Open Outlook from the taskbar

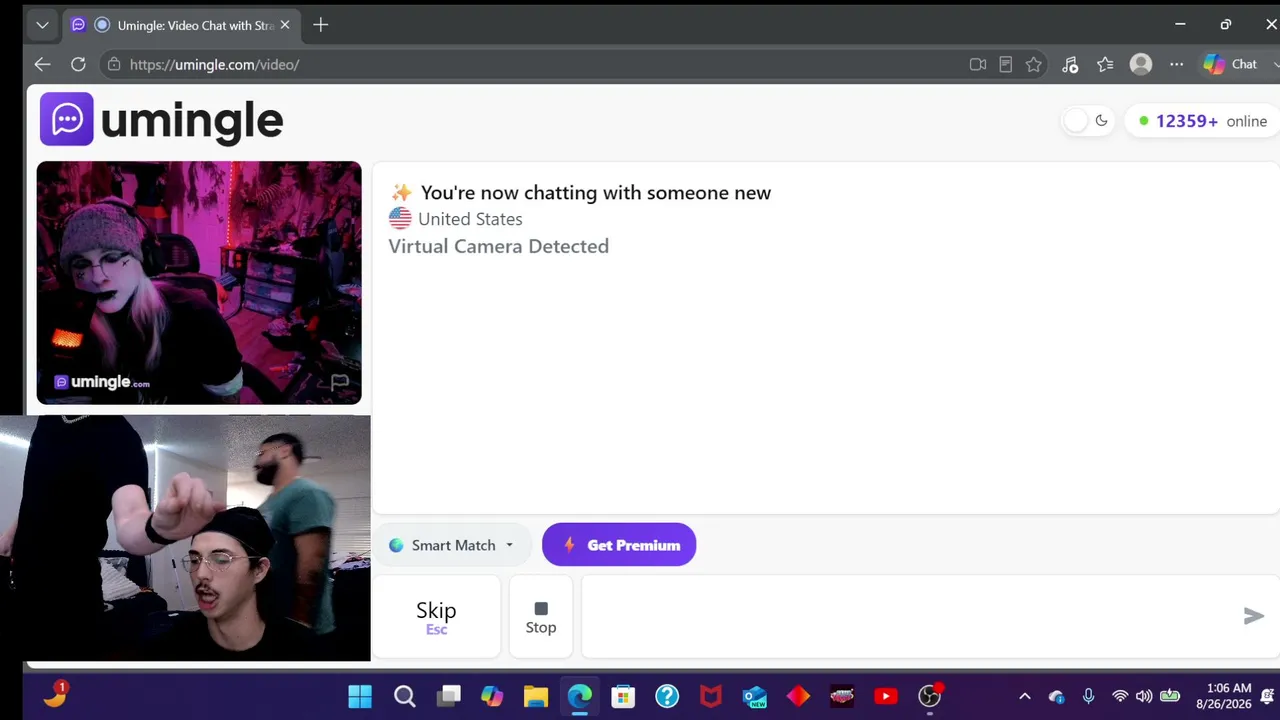point(755,696)
